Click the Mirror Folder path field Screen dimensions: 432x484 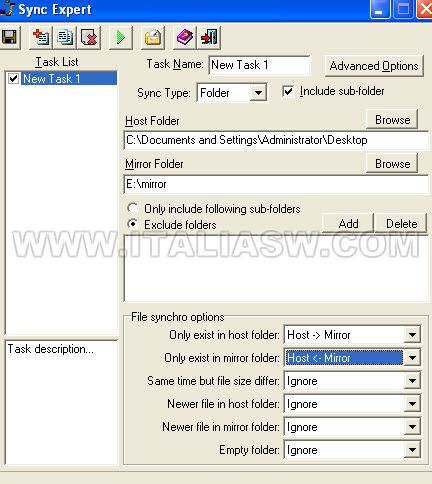[x=276, y=184]
